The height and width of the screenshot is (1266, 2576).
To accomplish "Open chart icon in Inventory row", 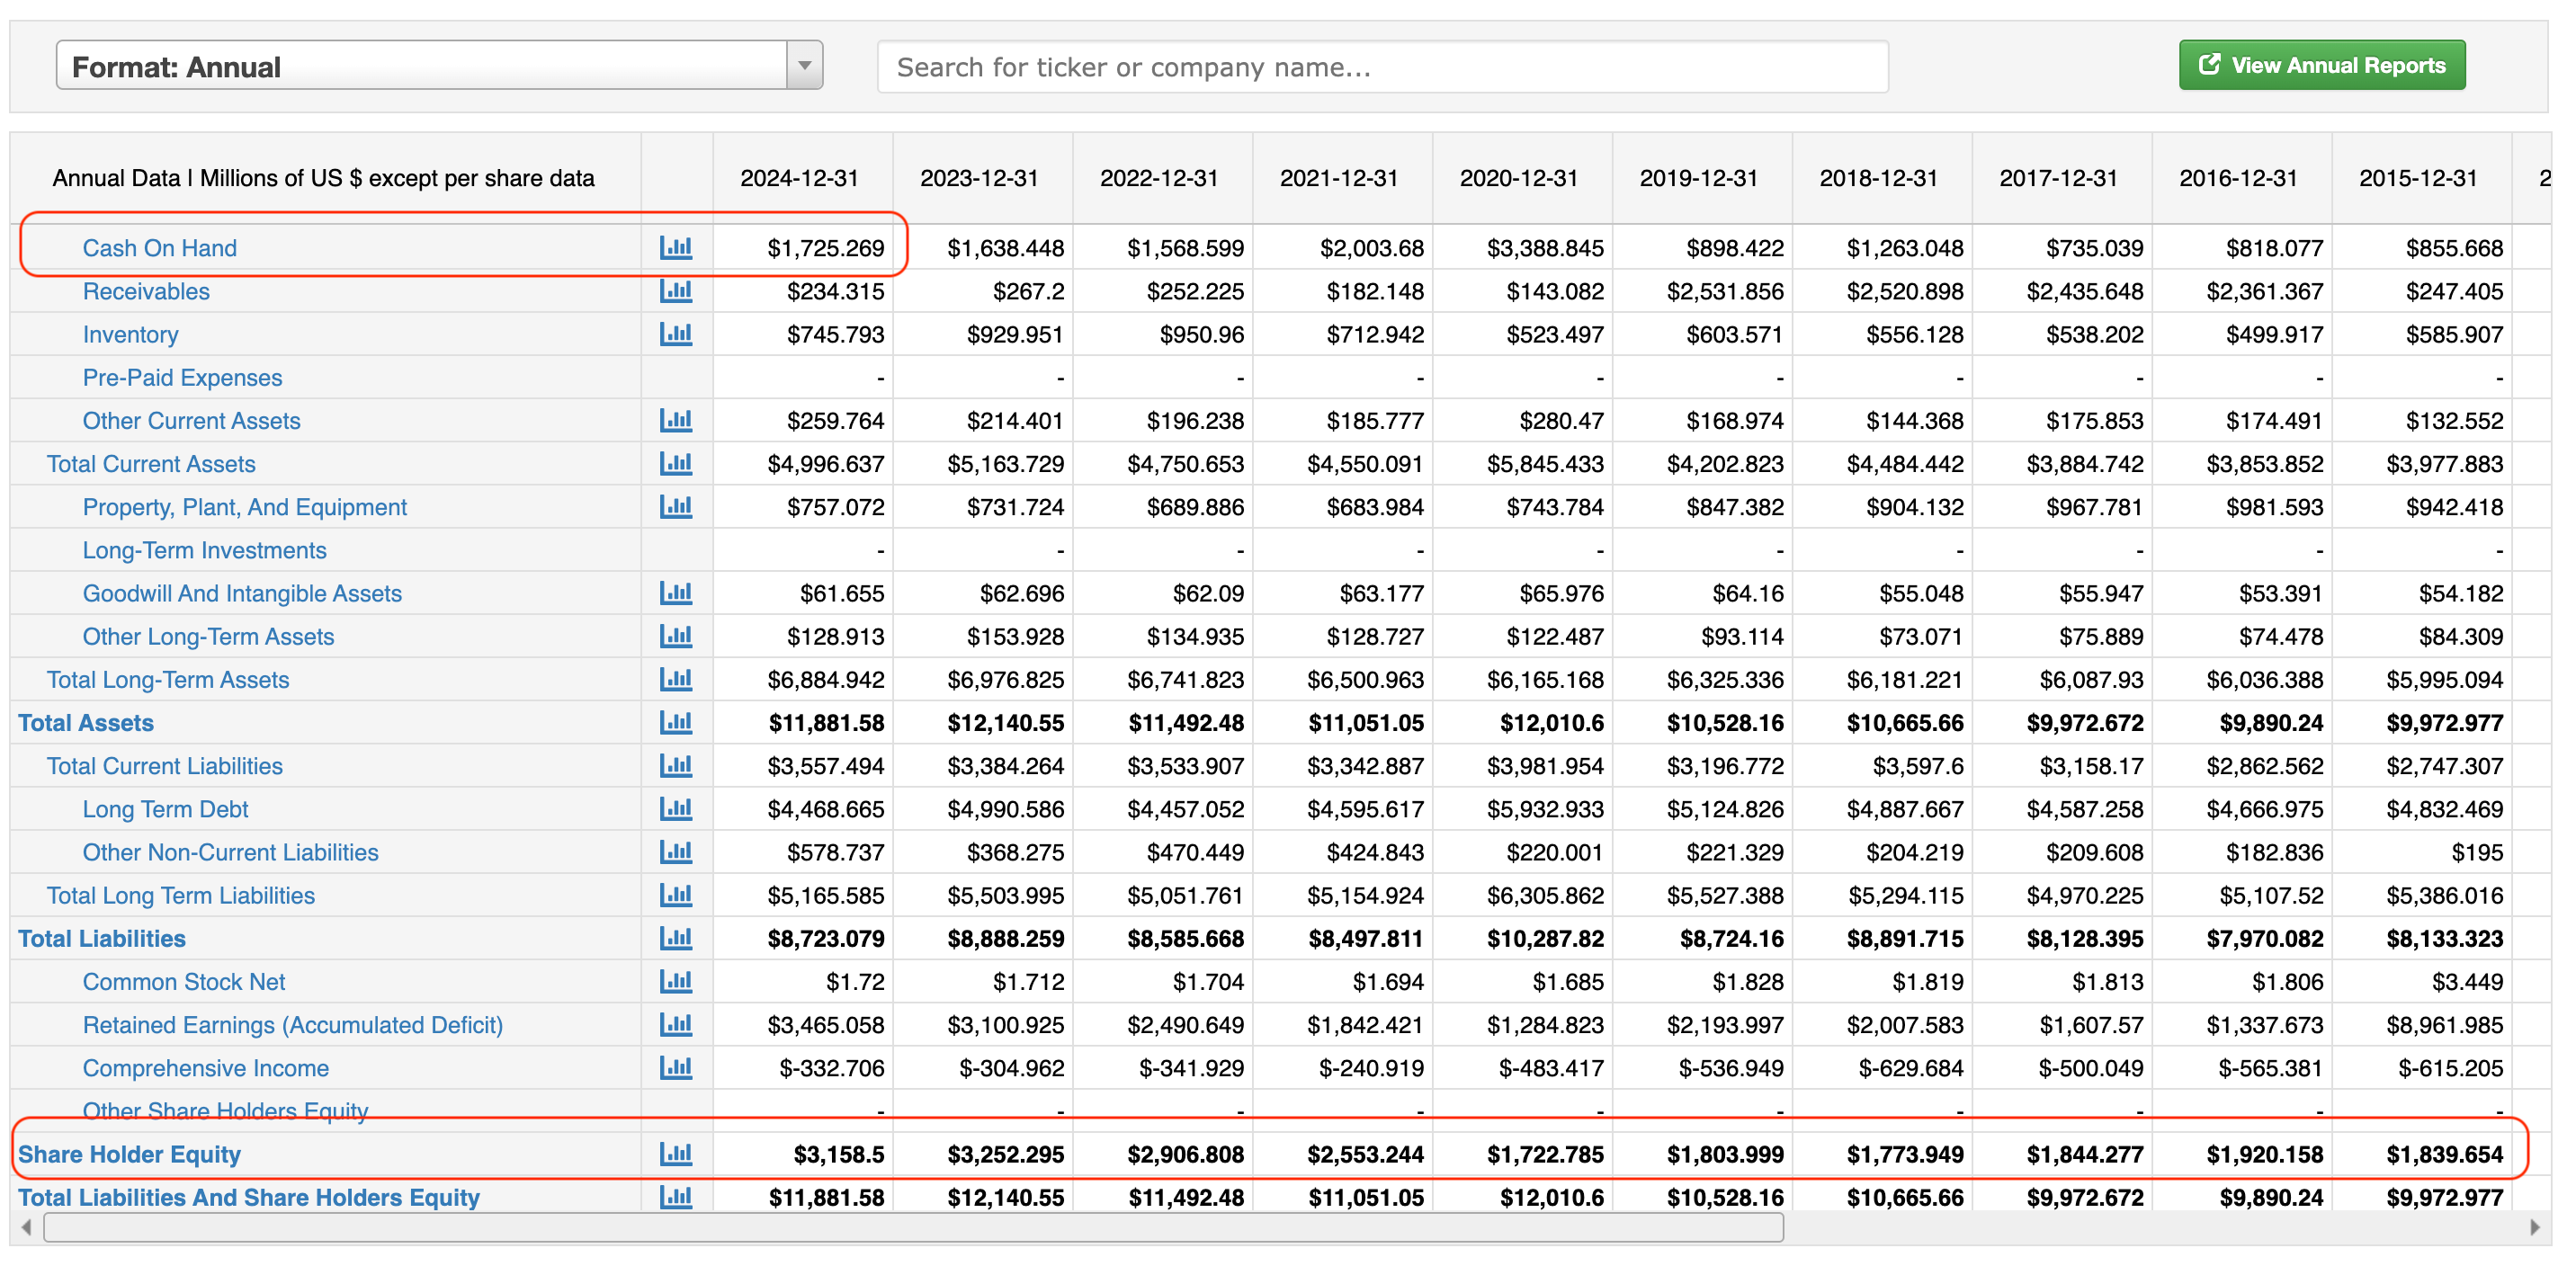I will pos(676,334).
